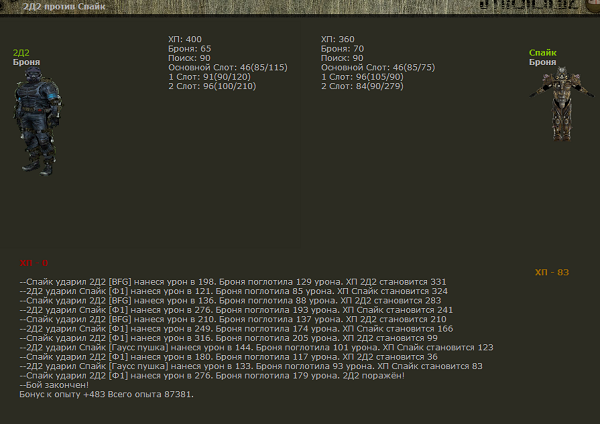Screen dimensions: 600x424
Task: Click the orange ХП - 83 indicator
Action: [x=551, y=272]
